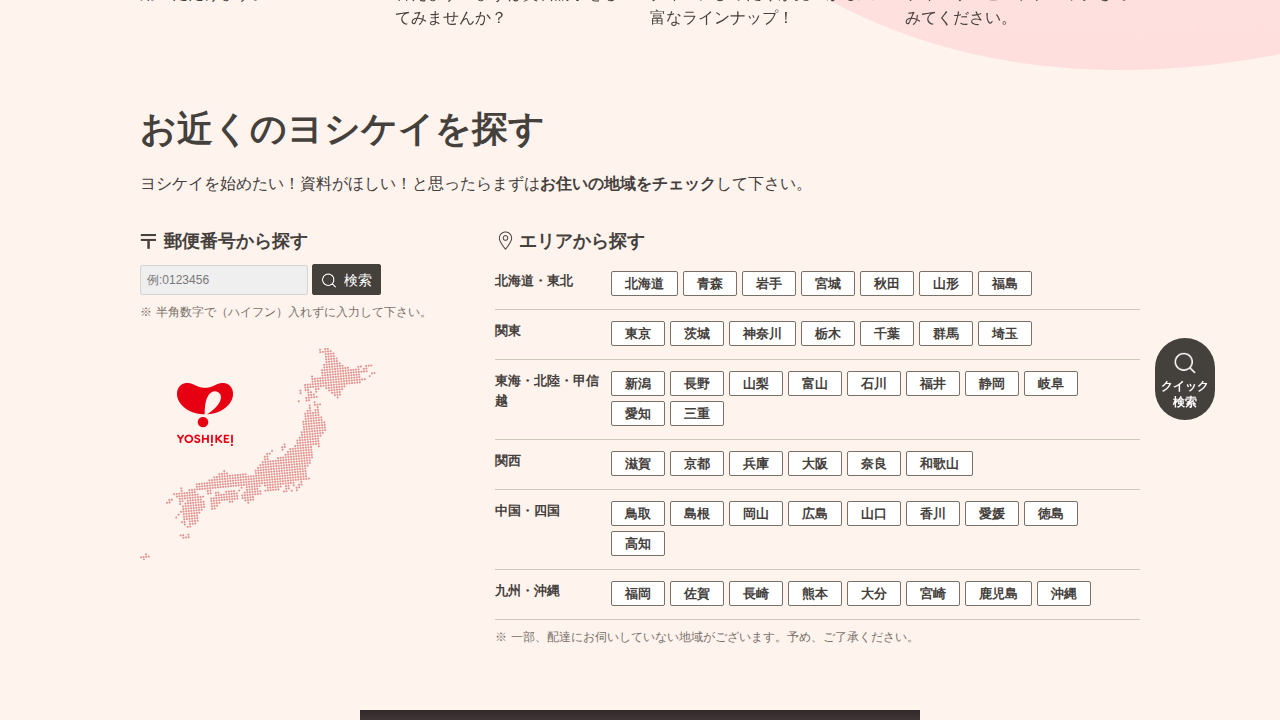Click the 〒 mark beside 郵便番号から探す

tap(147, 241)
